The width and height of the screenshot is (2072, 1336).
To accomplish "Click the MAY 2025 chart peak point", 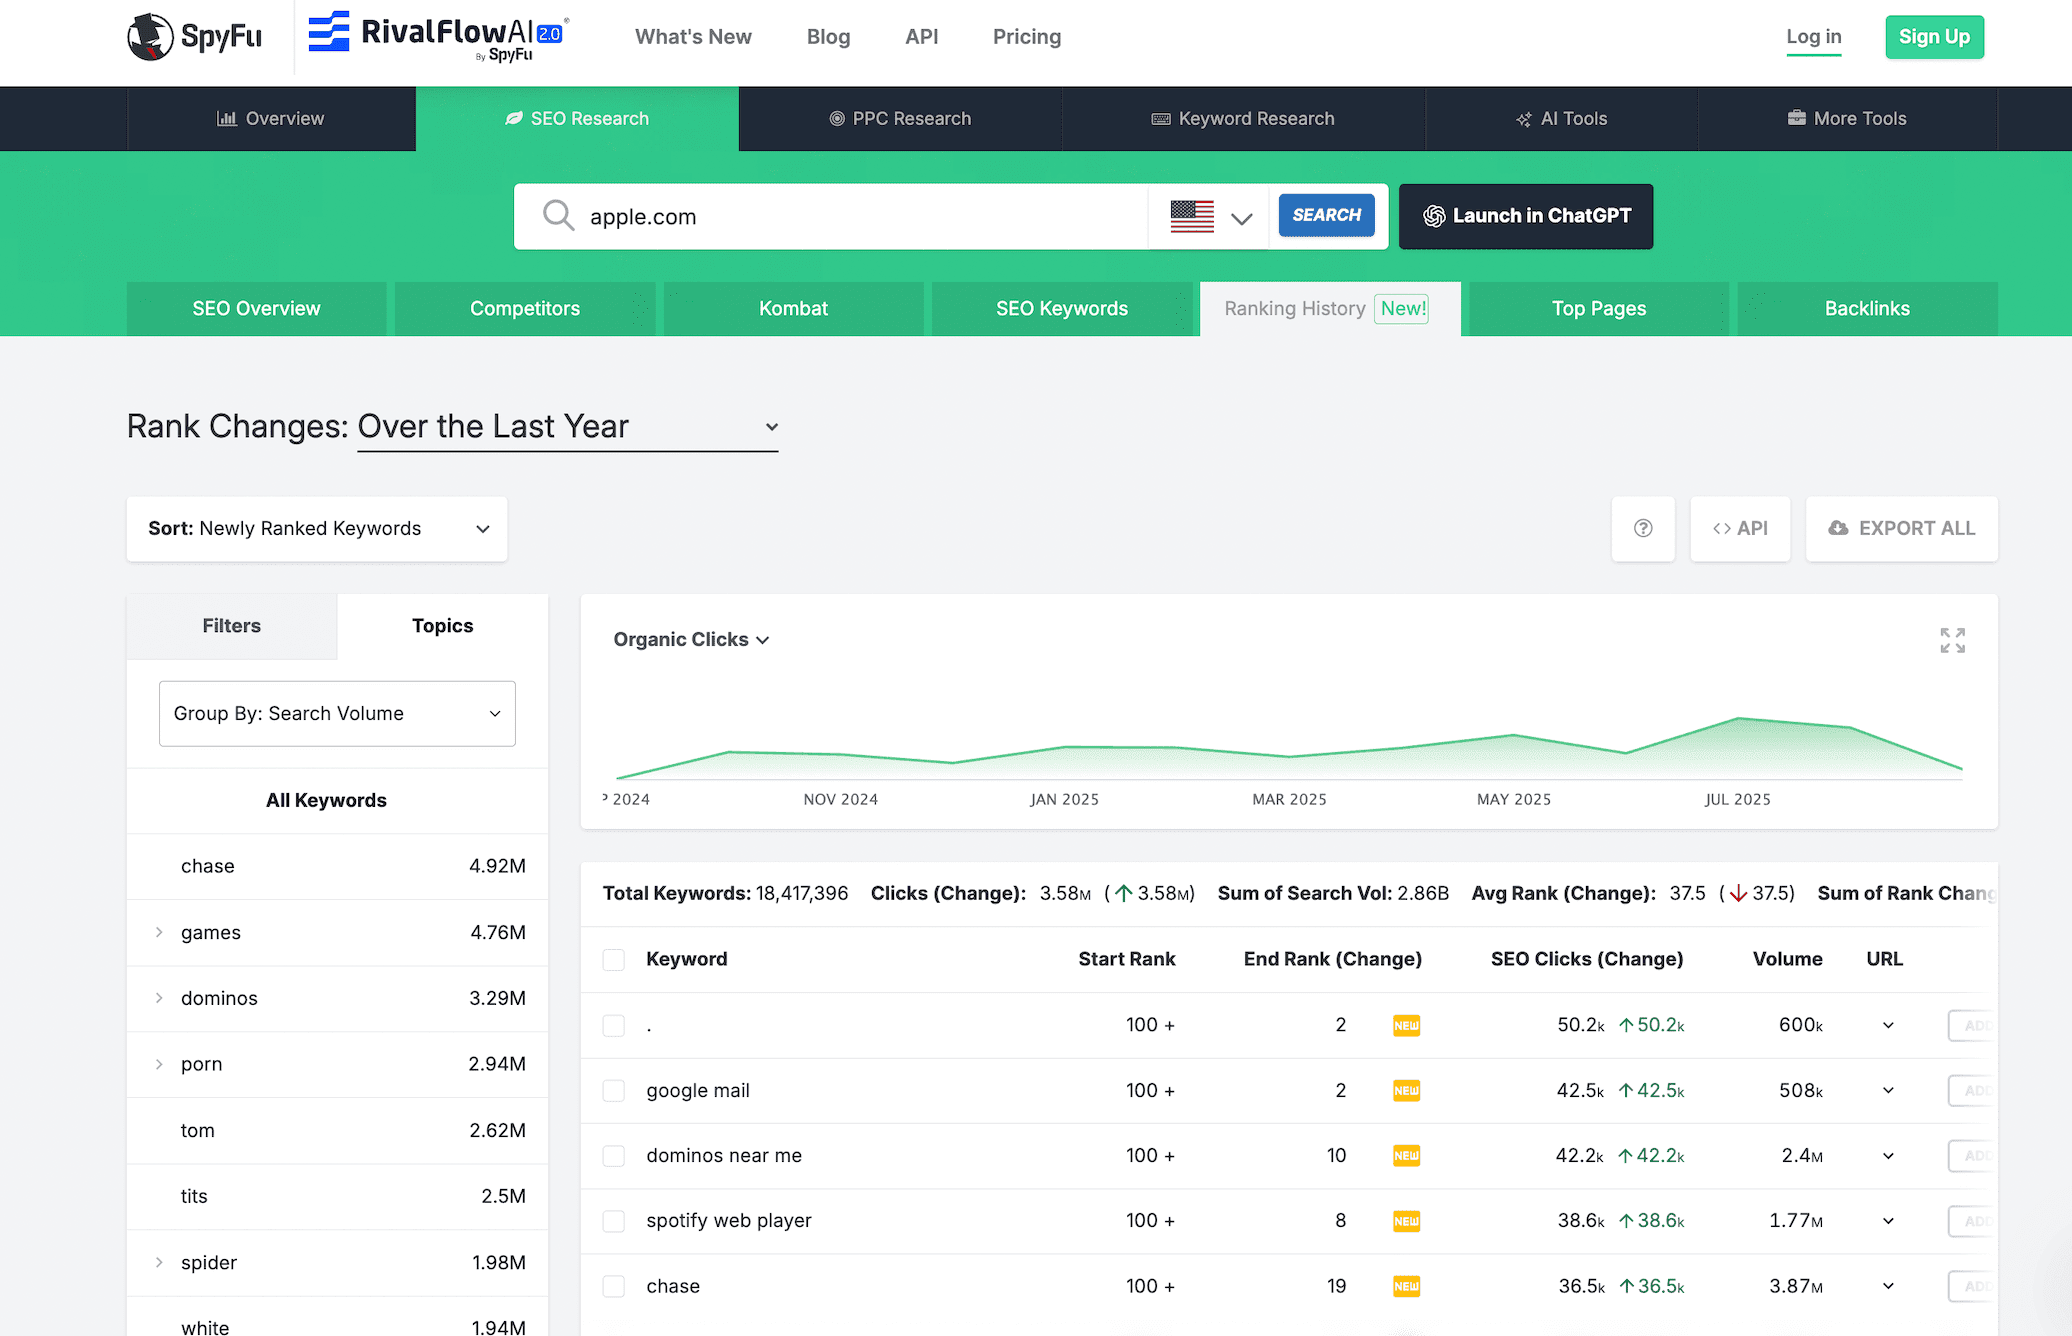I will coord(1513,735).
